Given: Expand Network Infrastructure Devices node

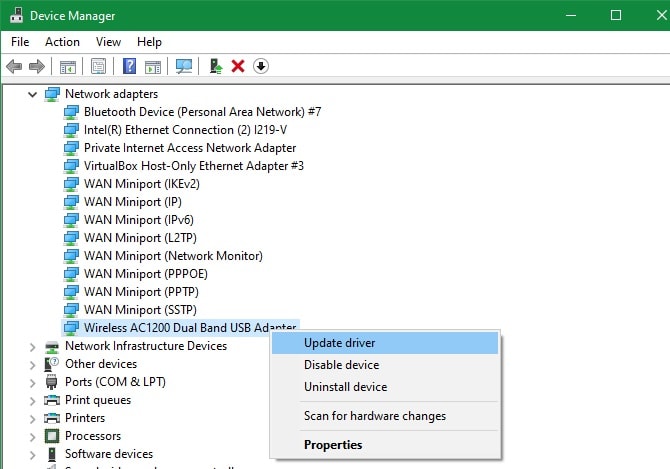Looking at the screenshot, I should 32,347.
